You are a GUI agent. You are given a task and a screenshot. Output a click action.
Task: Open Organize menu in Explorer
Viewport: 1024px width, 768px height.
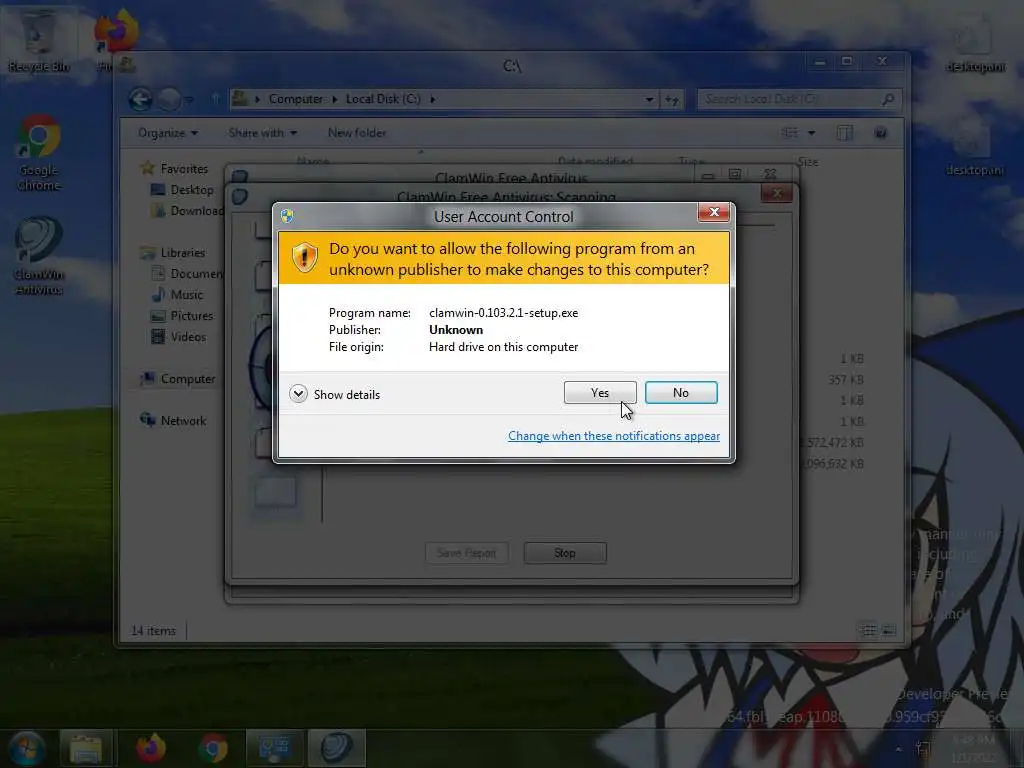click(x=168, y=133)
